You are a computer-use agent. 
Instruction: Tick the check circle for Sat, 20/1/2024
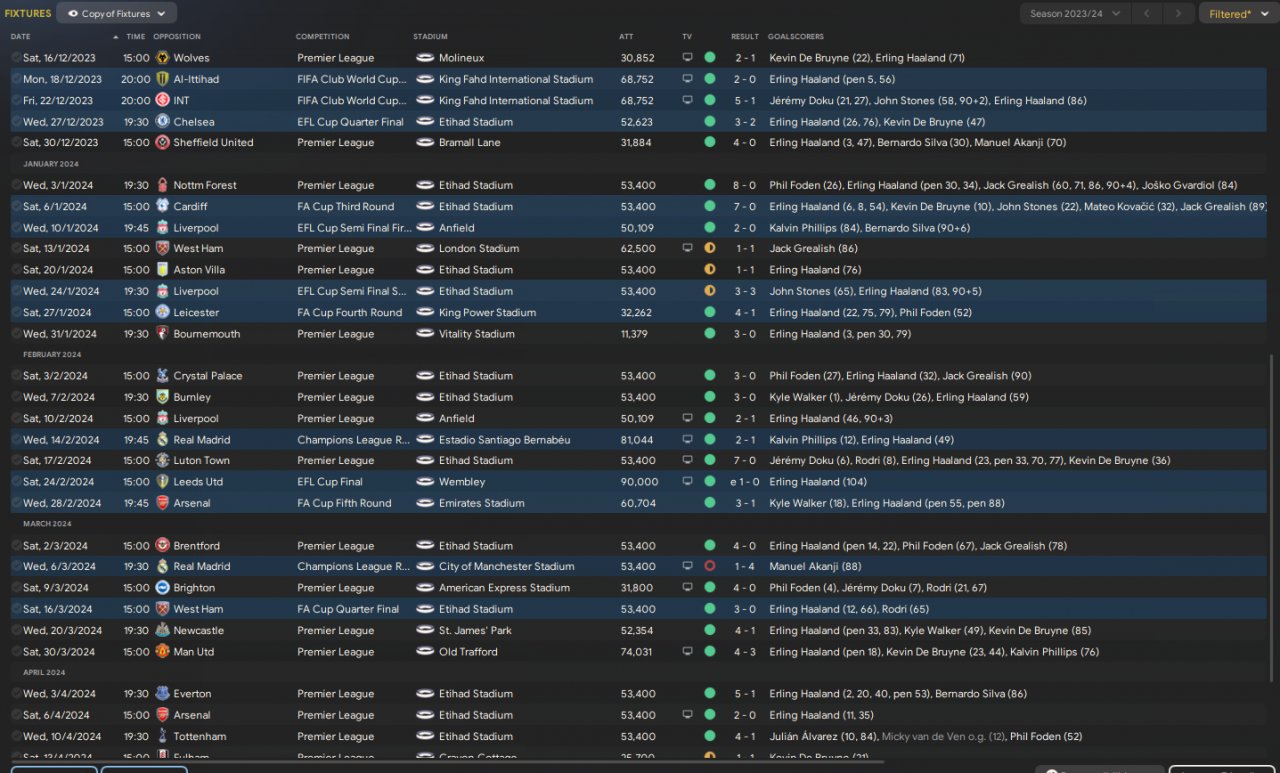pyautogui.click(x=16, y=270)
